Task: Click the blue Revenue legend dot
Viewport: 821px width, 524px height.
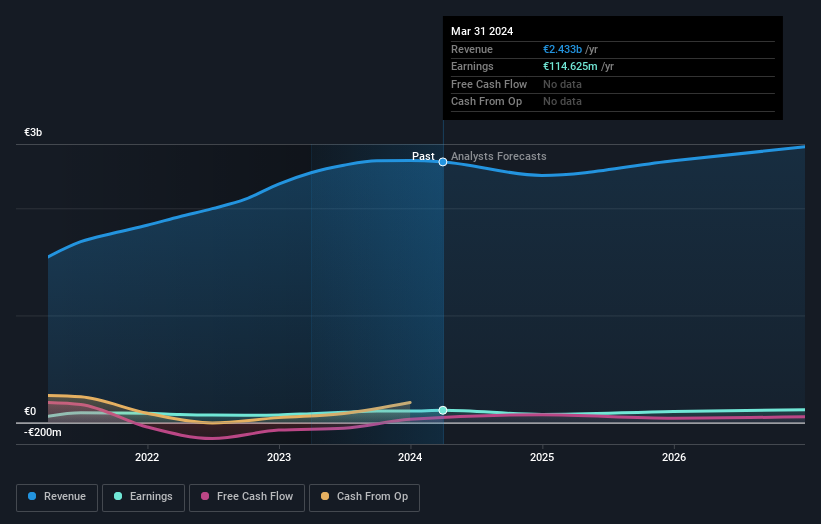Action: click(32, 496)
